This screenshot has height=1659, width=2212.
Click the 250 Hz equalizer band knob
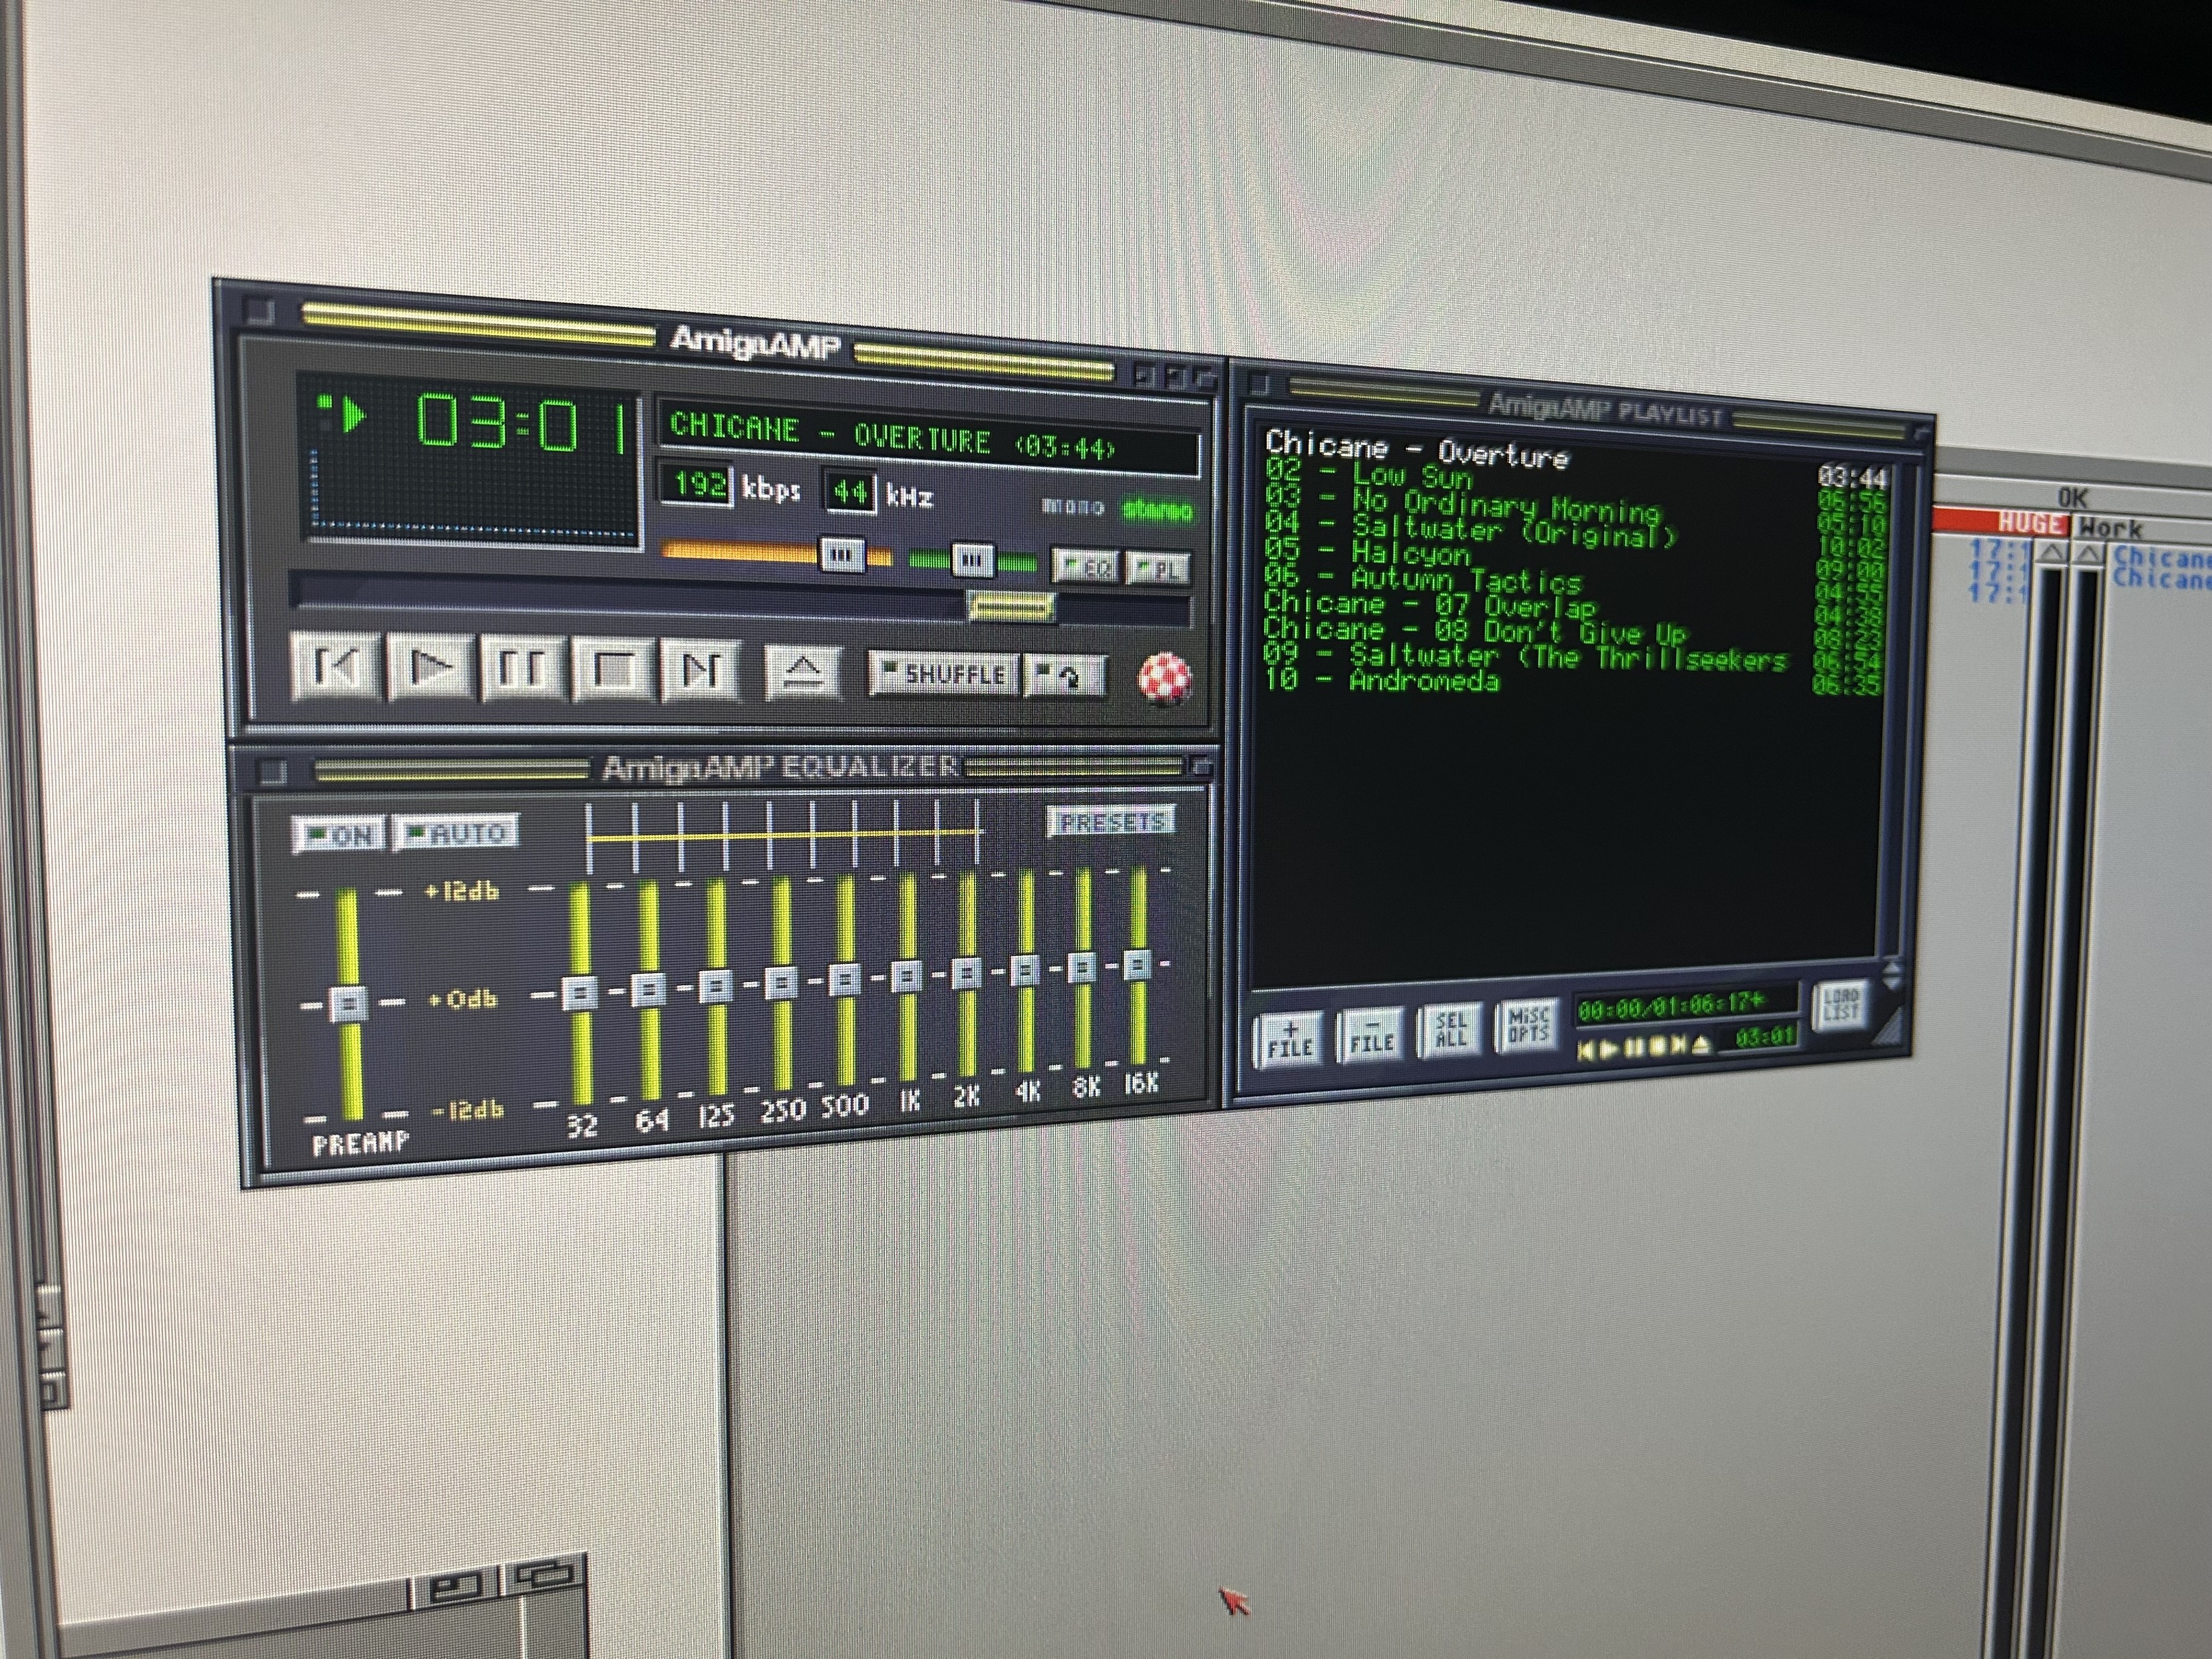[x=781, y=983]
